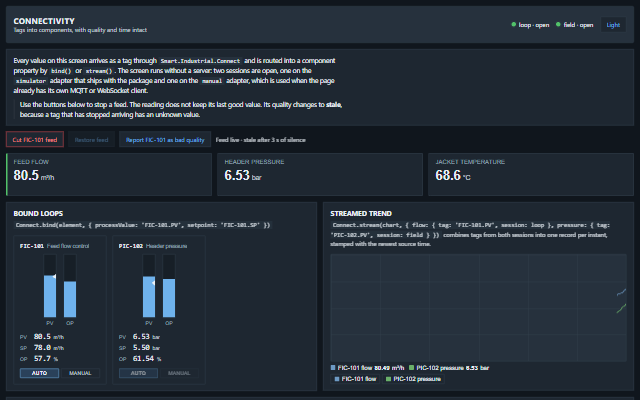
Task: Select AUTO mode for FIC-101
Action: pyautogui.click(x=39, y=373)
